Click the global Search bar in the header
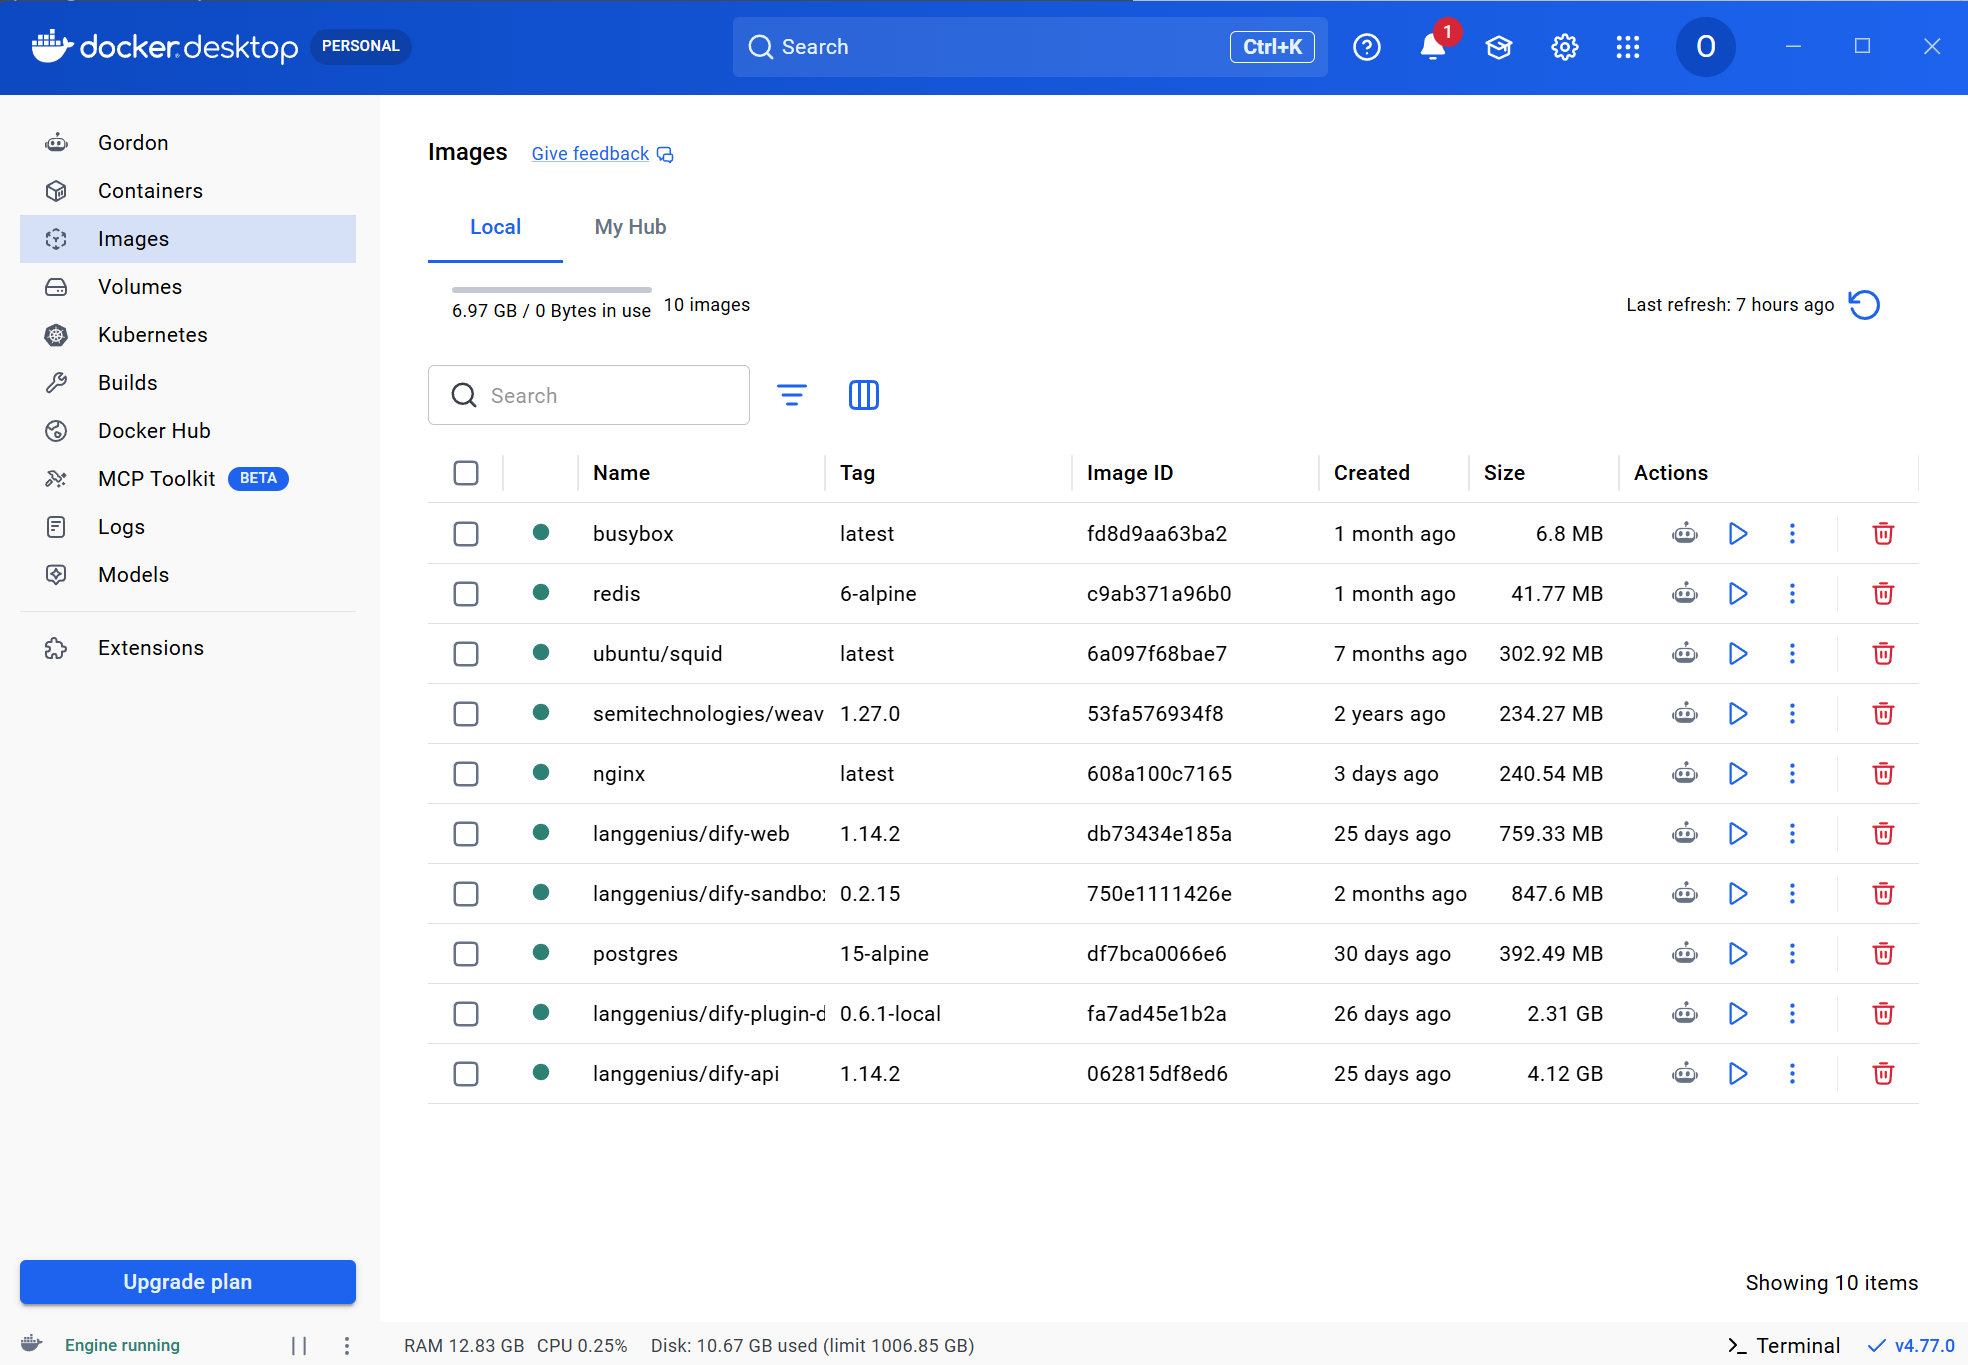The height and width of the screenshot is (1365, 1968). click(1030, 47)
